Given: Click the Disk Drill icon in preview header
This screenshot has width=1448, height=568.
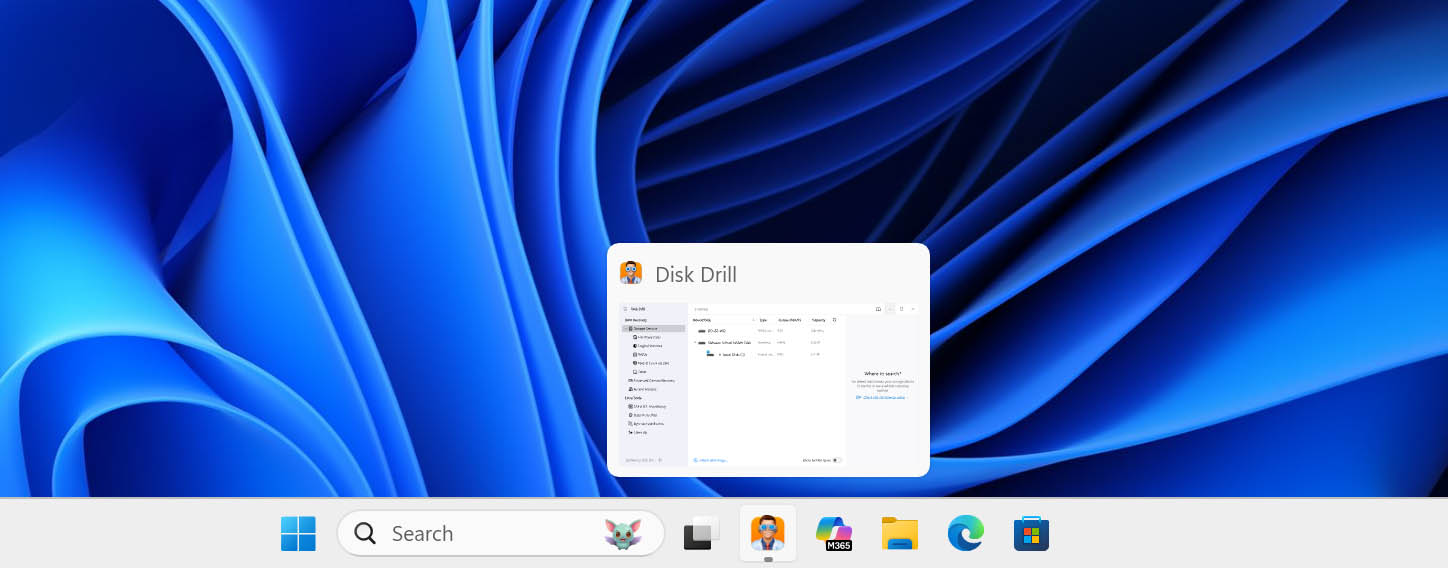Looking at the screenshot, I should coord(631,273).
